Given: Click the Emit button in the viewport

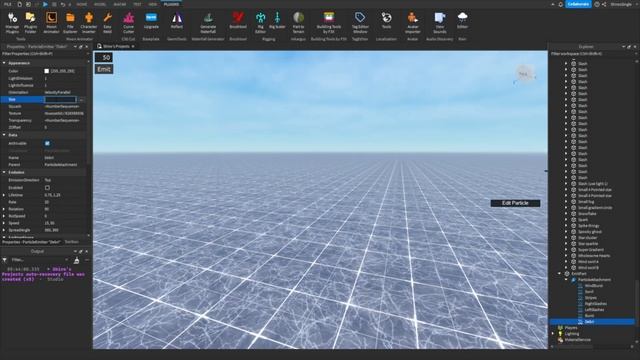Looking at the screenshot, I should pos(104,69).
